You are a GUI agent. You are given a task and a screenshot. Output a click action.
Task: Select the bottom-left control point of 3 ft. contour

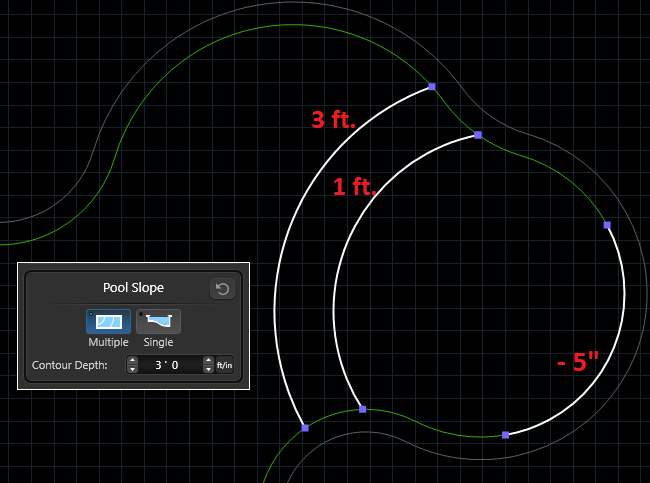304,428
